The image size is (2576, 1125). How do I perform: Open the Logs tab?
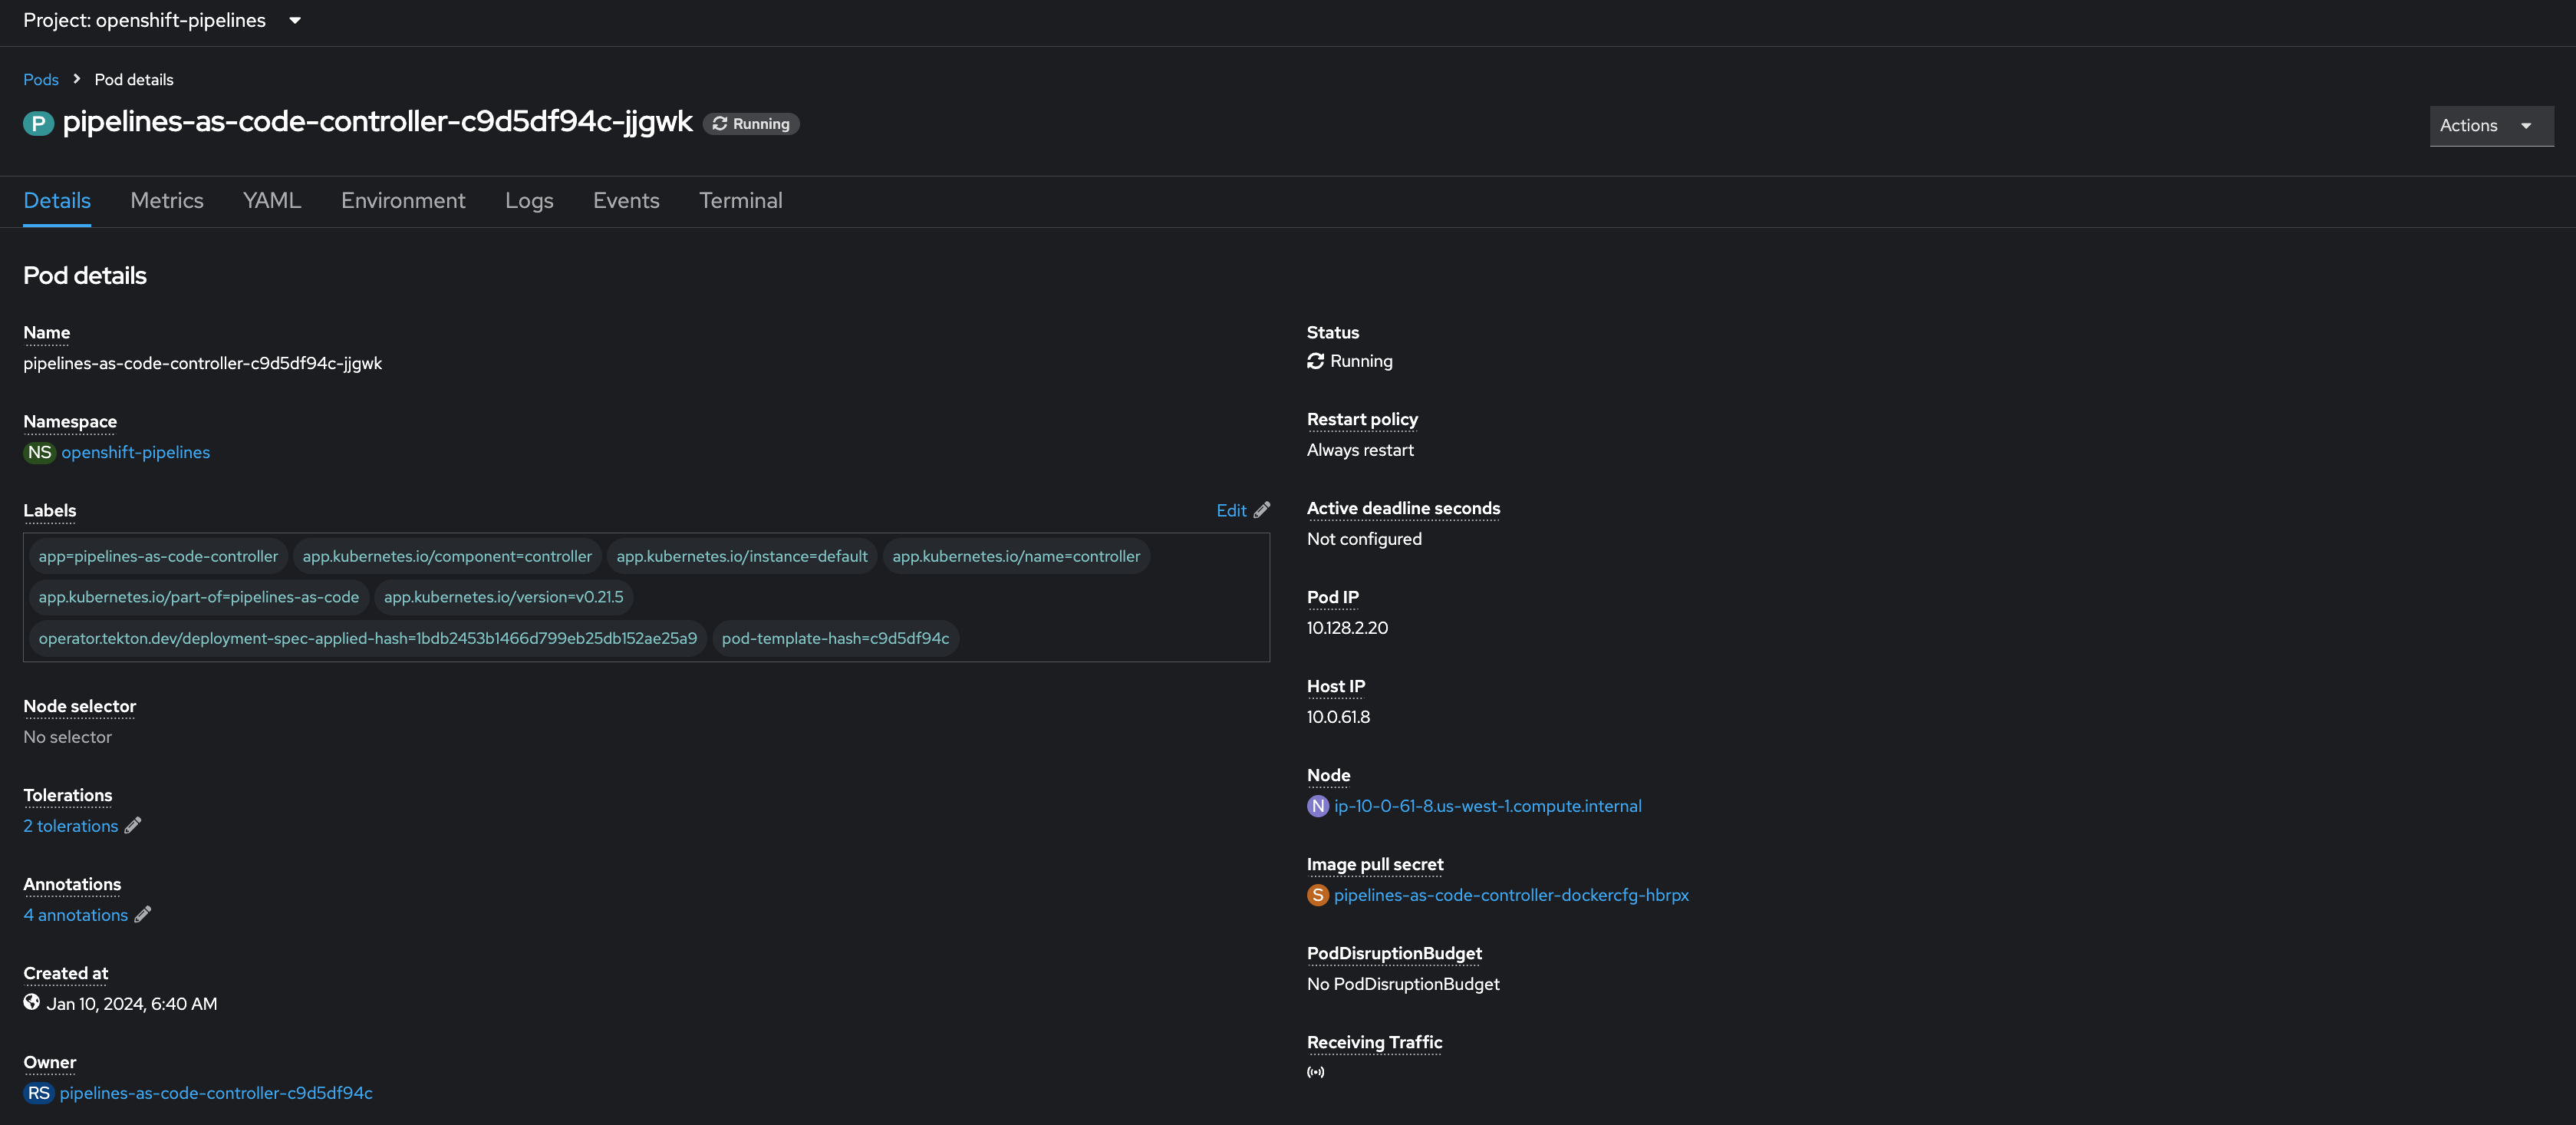(529, 200)
